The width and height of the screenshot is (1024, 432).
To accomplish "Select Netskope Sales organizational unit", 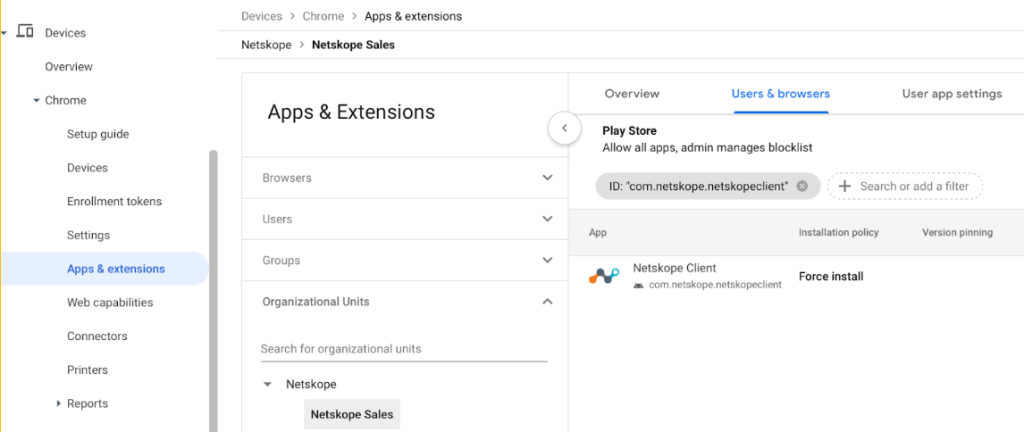I will [351, 414].
